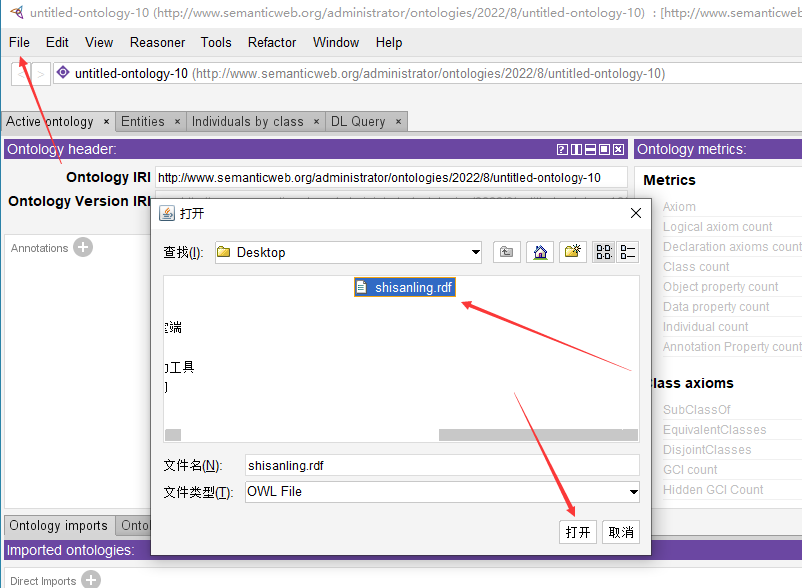Viewport: 802px width, 588px height.
Task: Switch the file dialog to list view
Action: pos(604,252)
